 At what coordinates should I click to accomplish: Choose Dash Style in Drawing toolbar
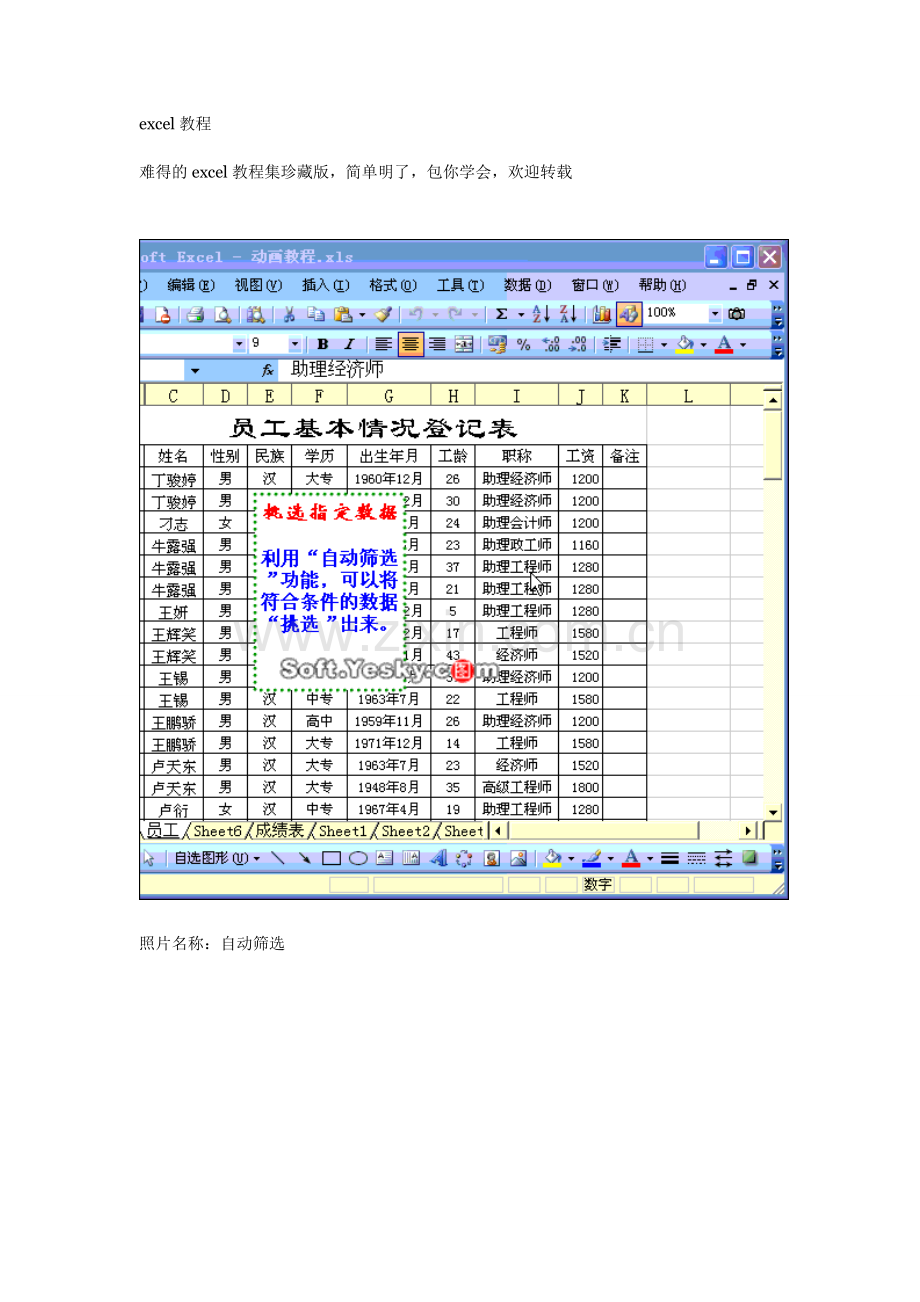tap(697, 857)
